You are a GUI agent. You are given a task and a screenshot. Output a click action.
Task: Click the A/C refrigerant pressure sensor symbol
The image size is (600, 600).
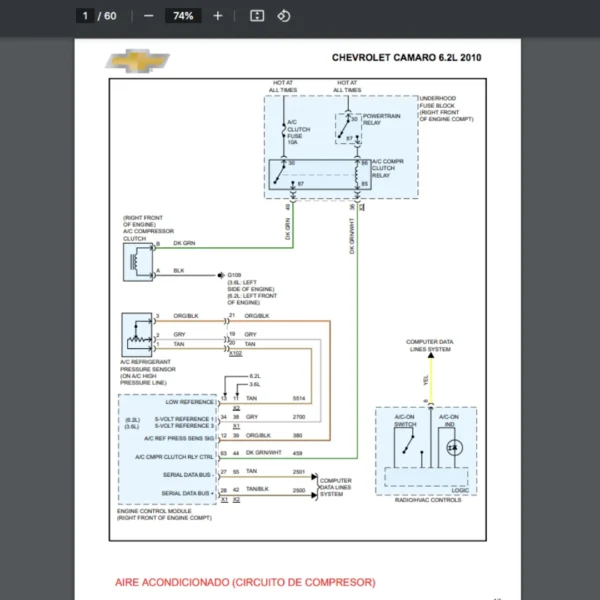click(134, 332)
